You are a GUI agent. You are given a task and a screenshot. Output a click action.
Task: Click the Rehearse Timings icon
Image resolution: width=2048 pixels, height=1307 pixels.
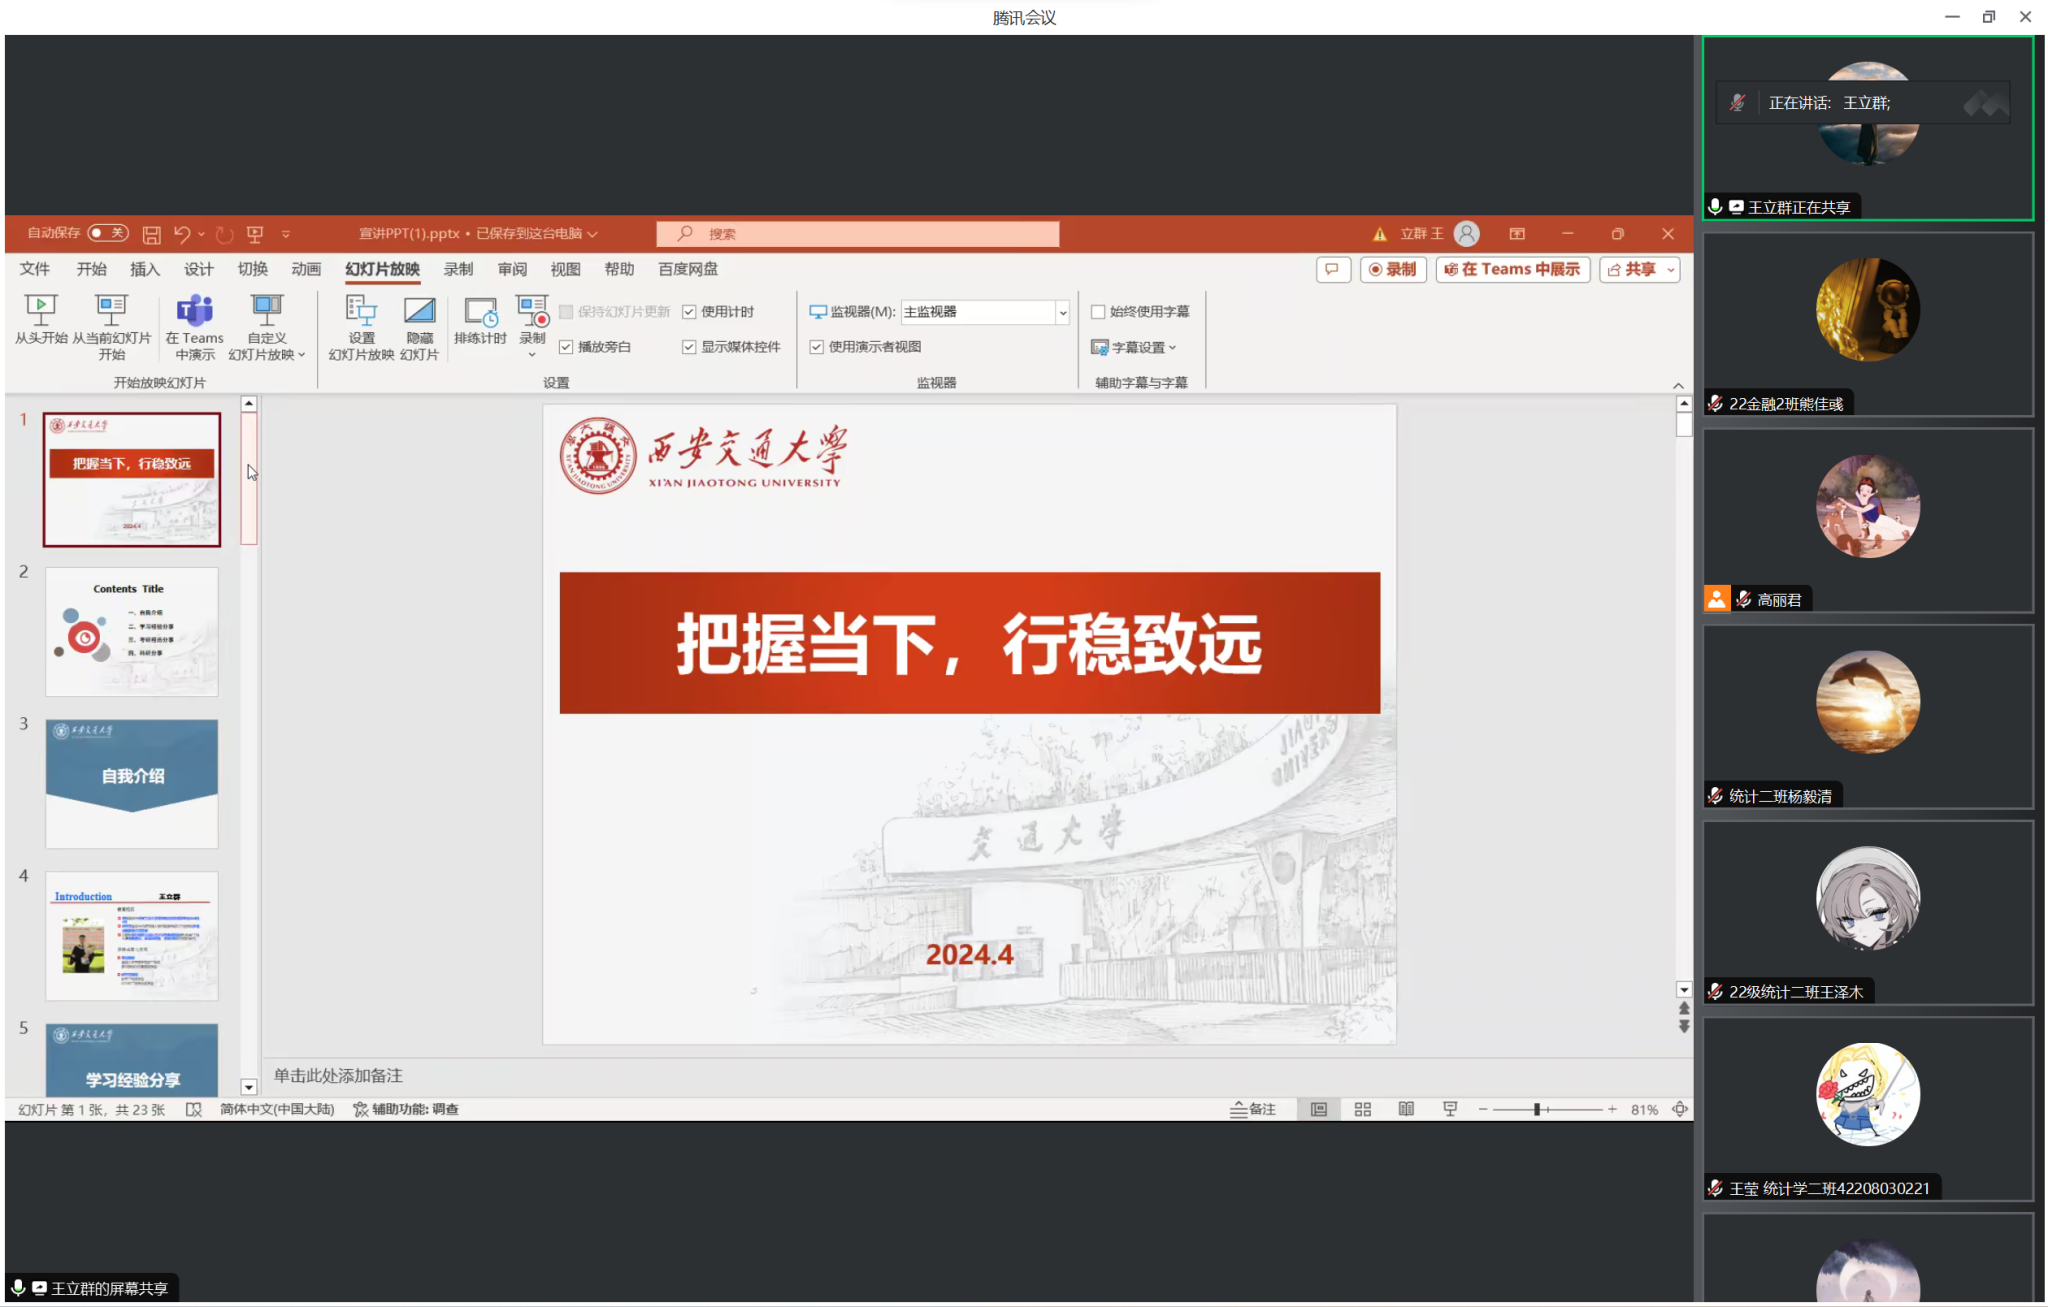[x=480, y=313]
